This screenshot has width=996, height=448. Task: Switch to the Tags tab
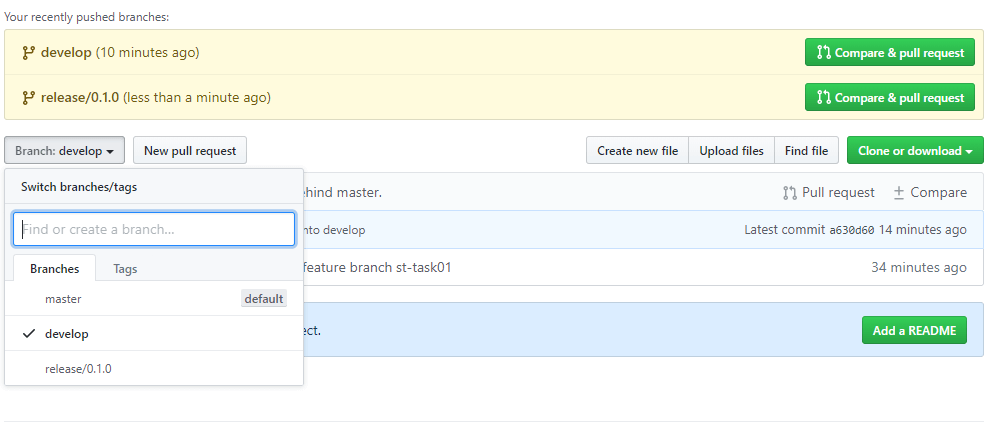click(x=125, y=269)
